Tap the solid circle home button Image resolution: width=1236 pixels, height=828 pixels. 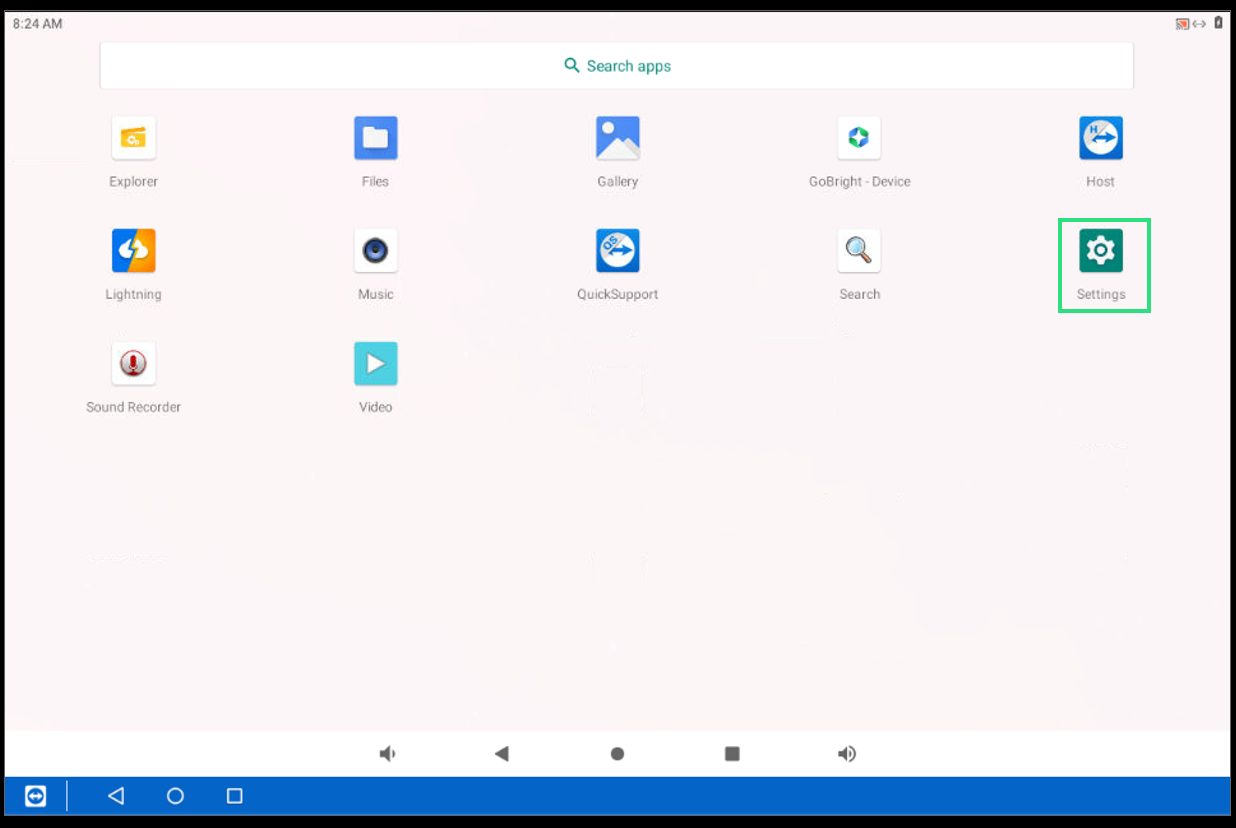click(x=617, y=754)
